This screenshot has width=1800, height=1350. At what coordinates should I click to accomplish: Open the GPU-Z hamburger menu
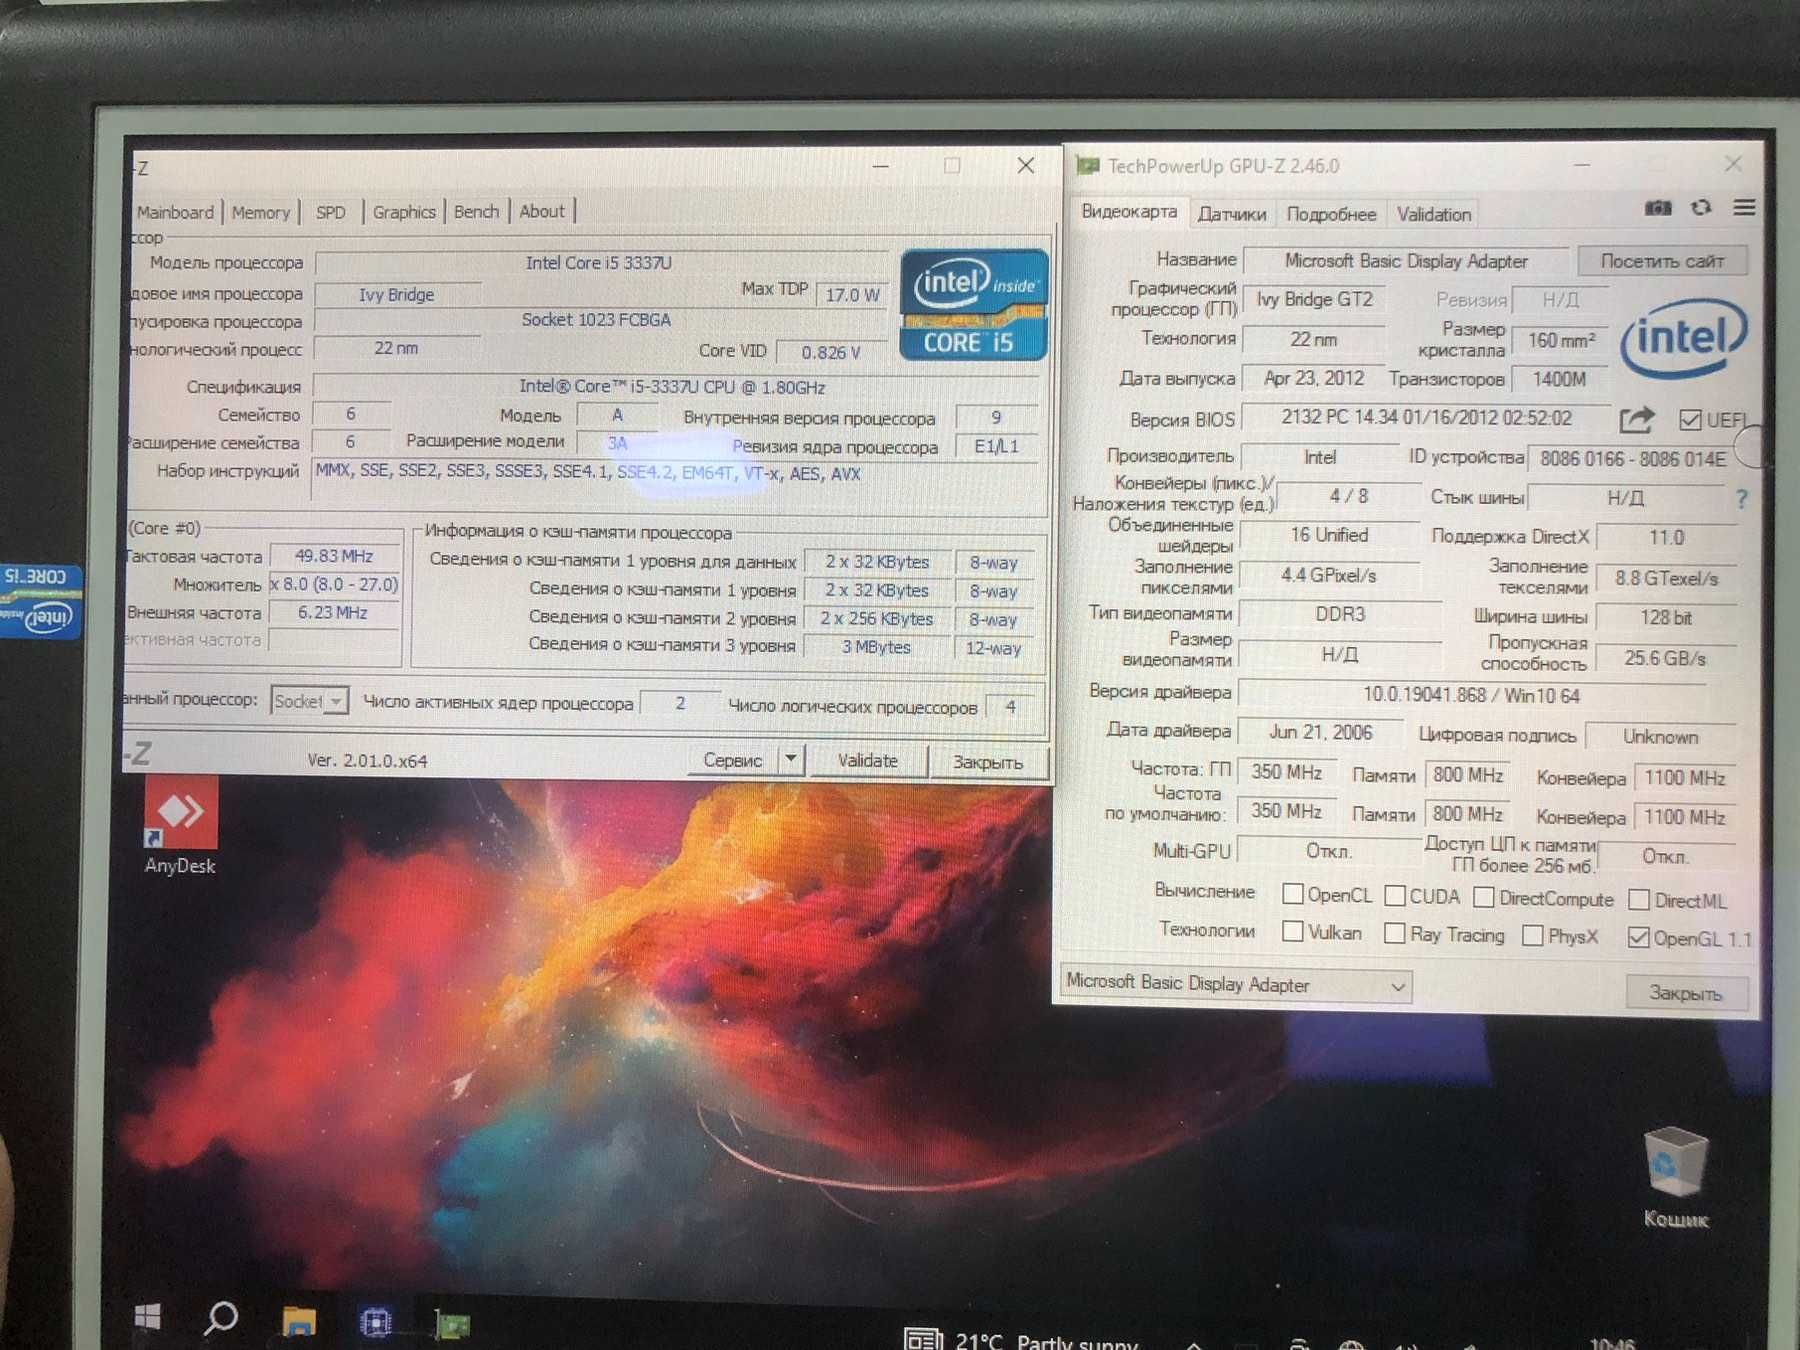tap(1744, 208)
